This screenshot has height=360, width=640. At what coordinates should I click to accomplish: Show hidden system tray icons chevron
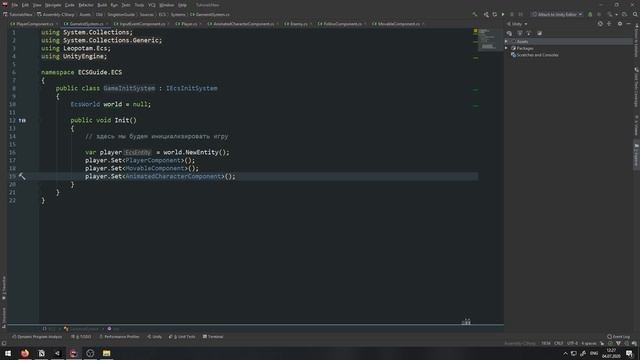tap(565, 353)
